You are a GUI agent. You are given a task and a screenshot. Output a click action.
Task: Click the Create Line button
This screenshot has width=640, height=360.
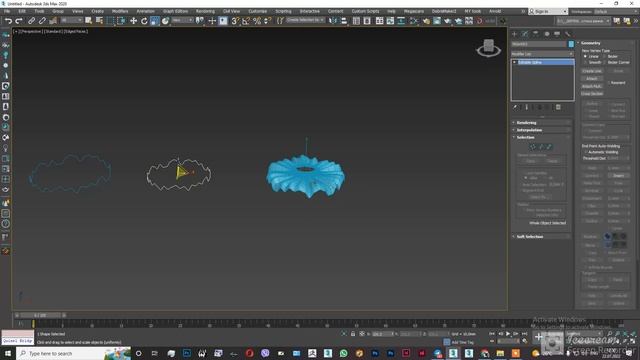592,71
